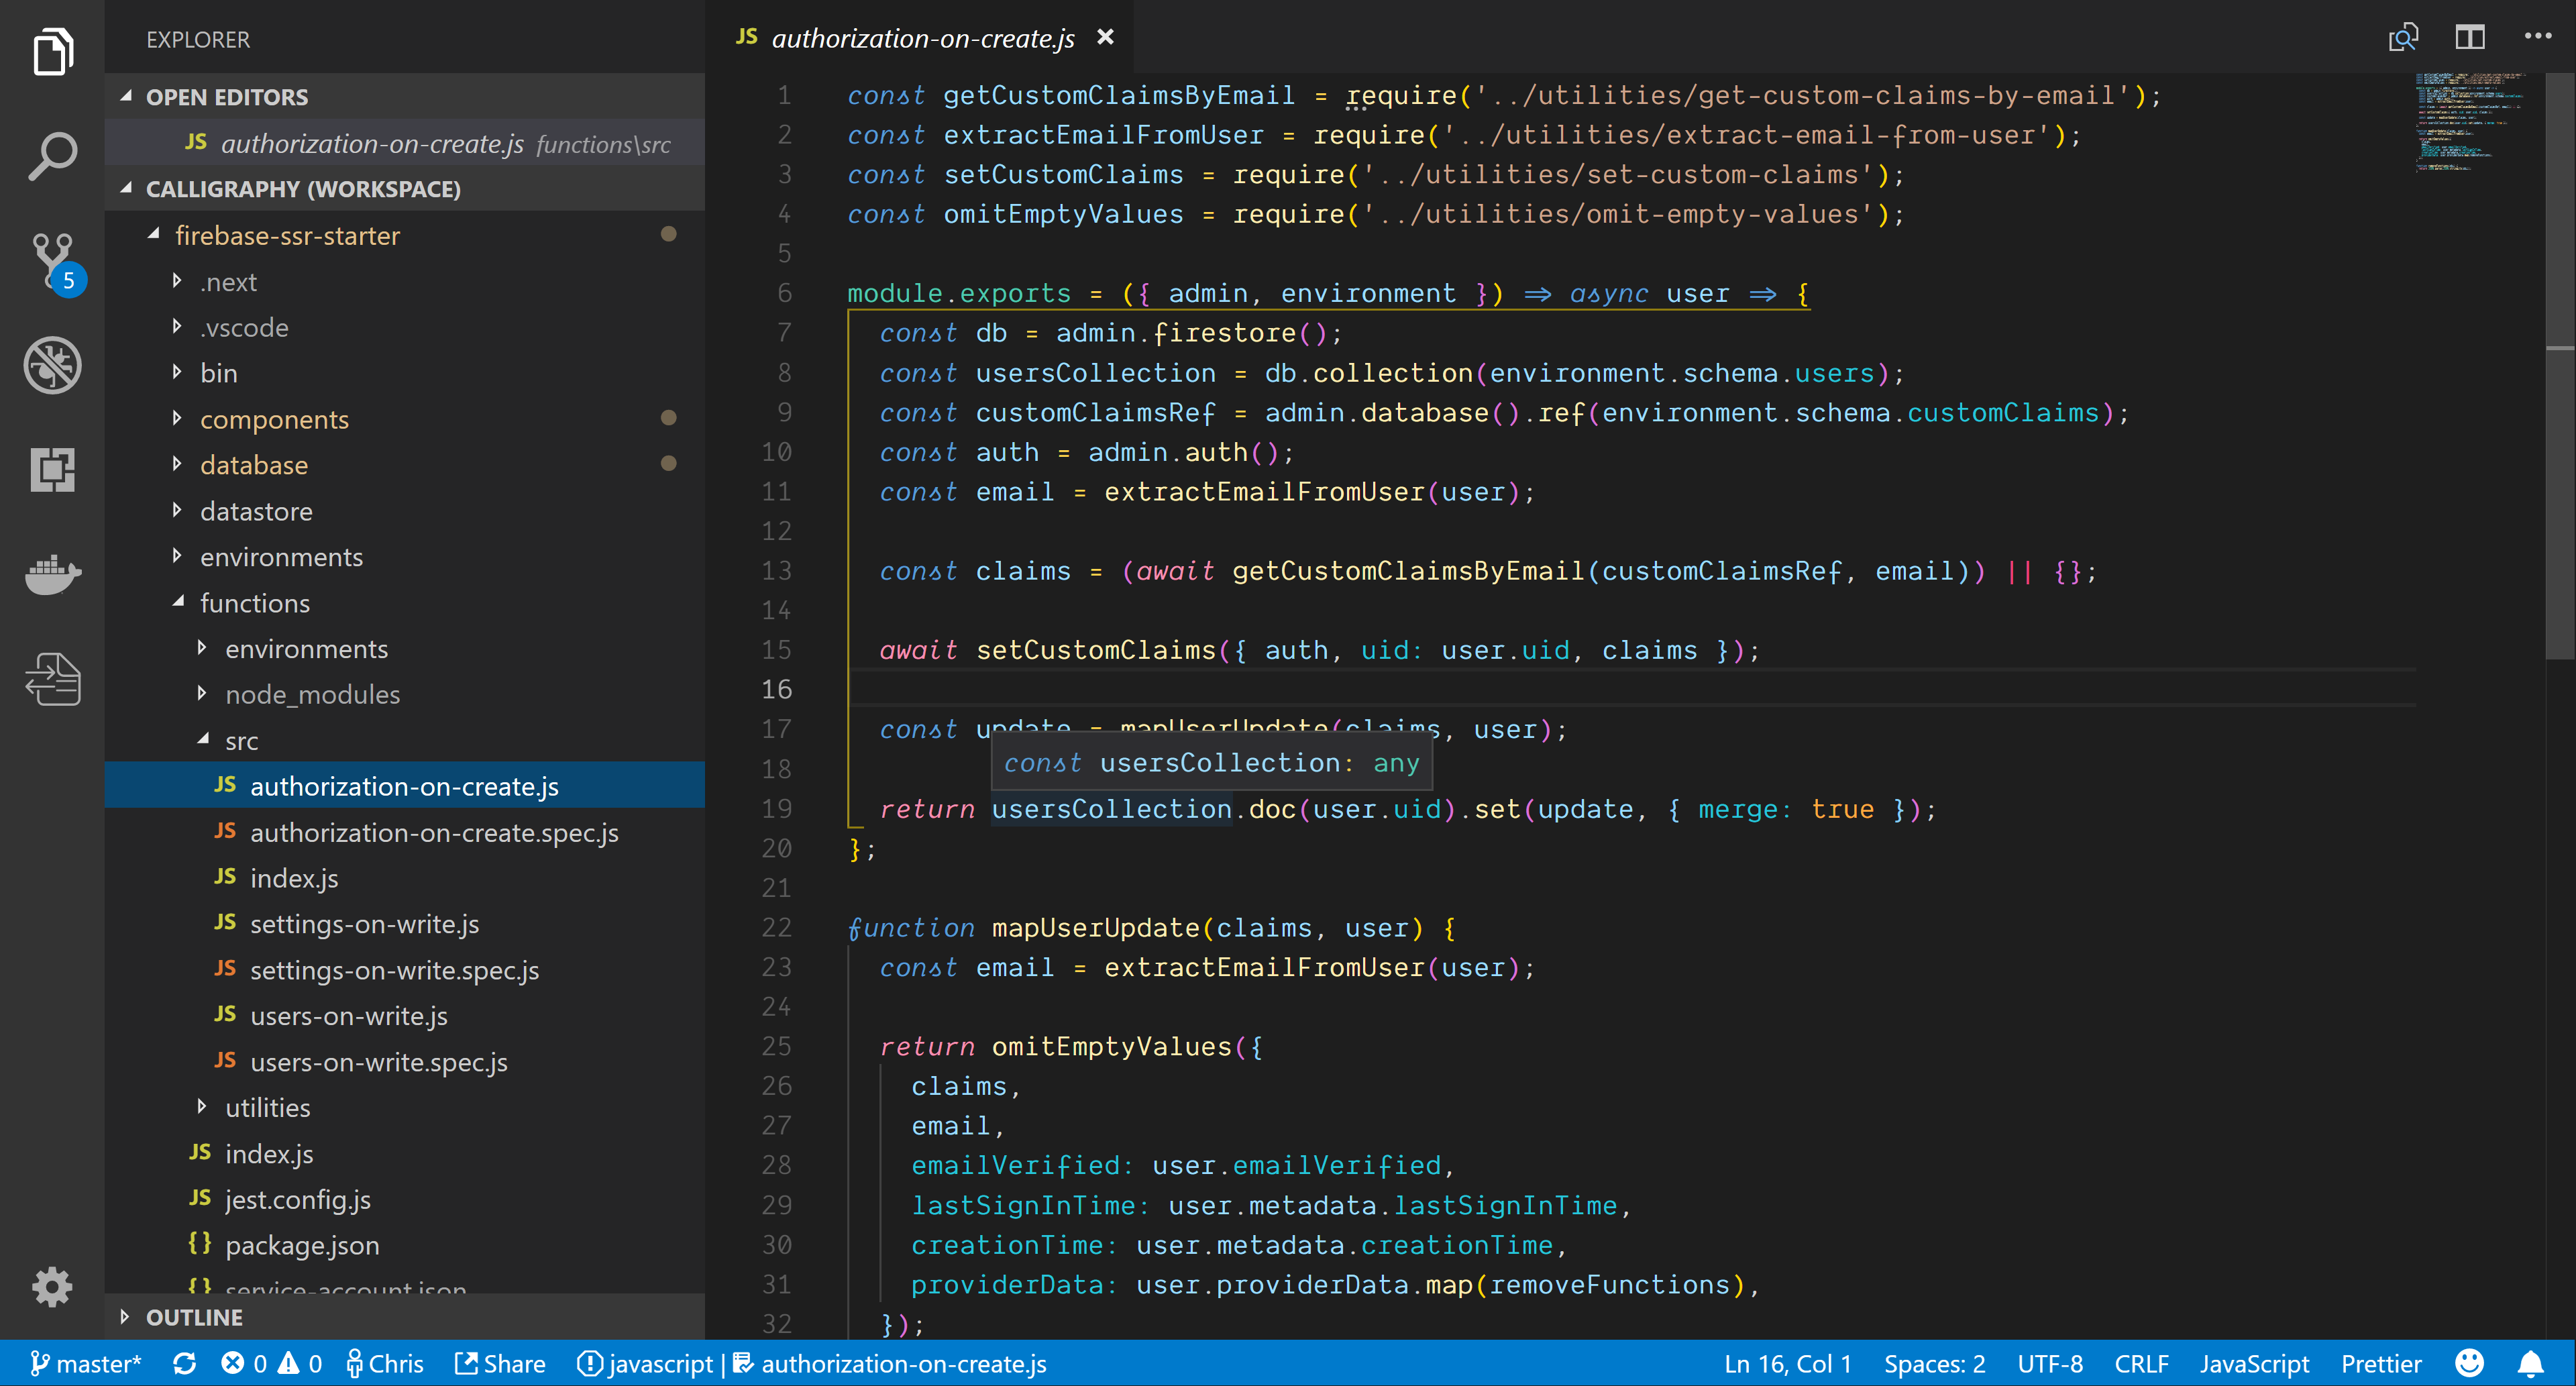2576x1386 pixels.
Task: Collapse the Calligraphy (Workspace) section
Action: [404, 188]
